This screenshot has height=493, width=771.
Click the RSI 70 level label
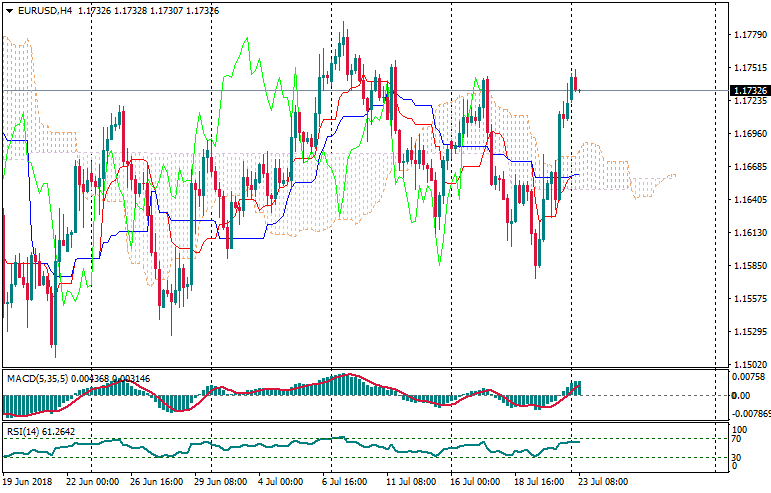coord(734,439)
